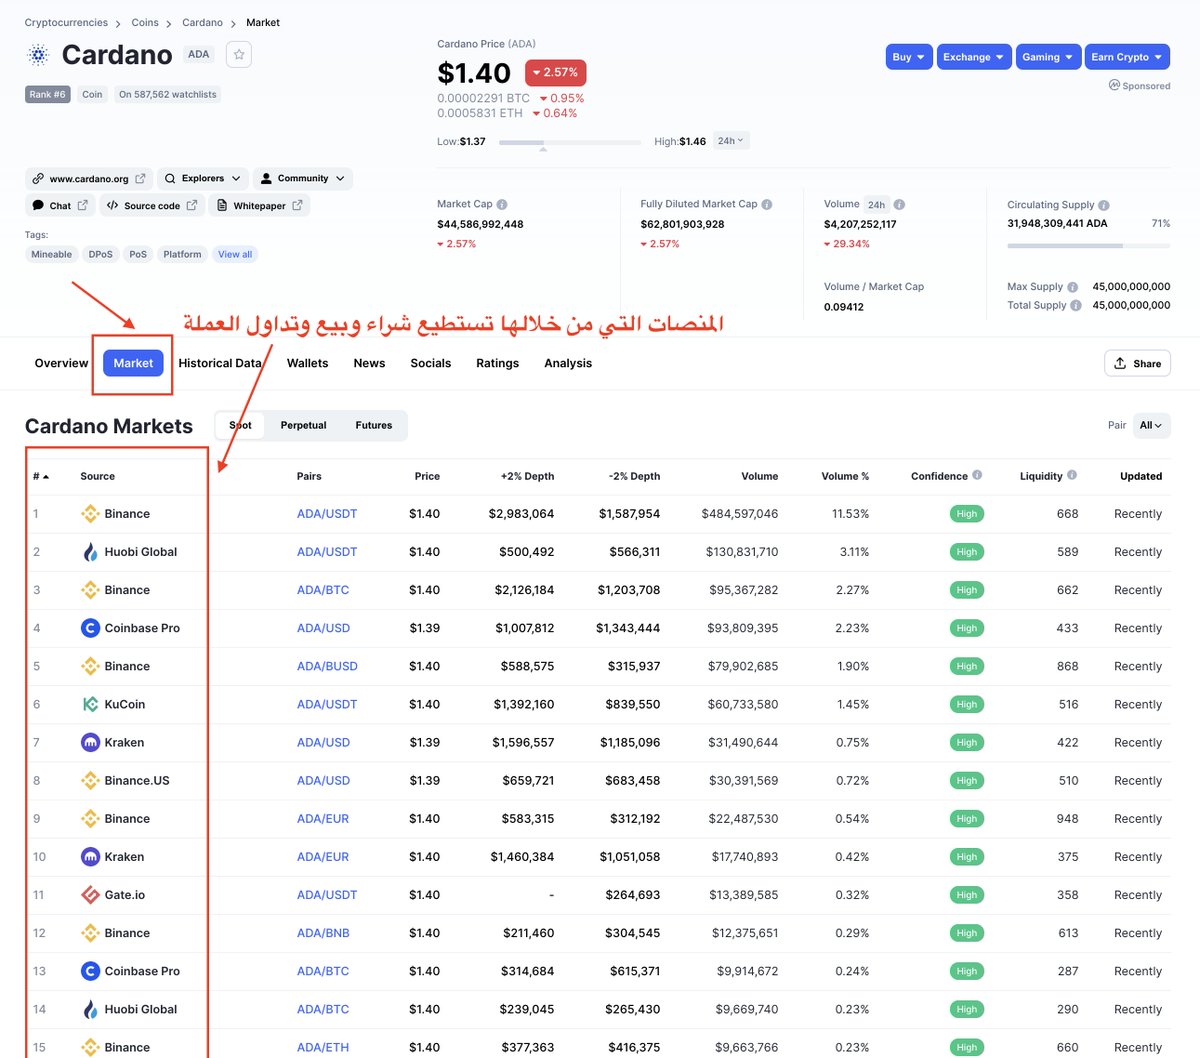Open the Coins breadcrumb link

[x=145, y=22]
